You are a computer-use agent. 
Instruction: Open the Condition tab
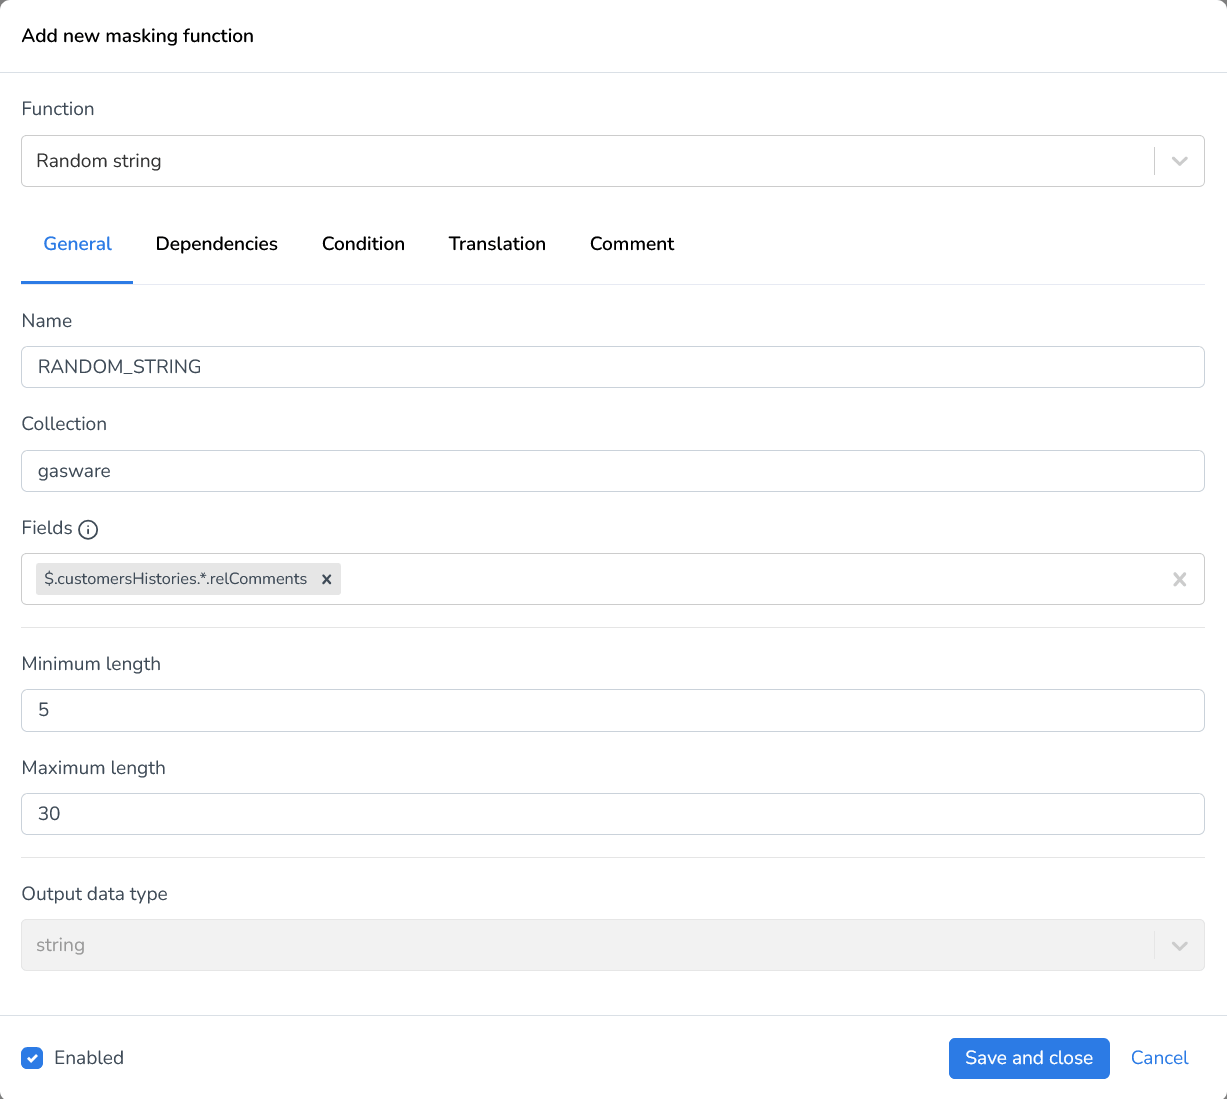point(363,244)
